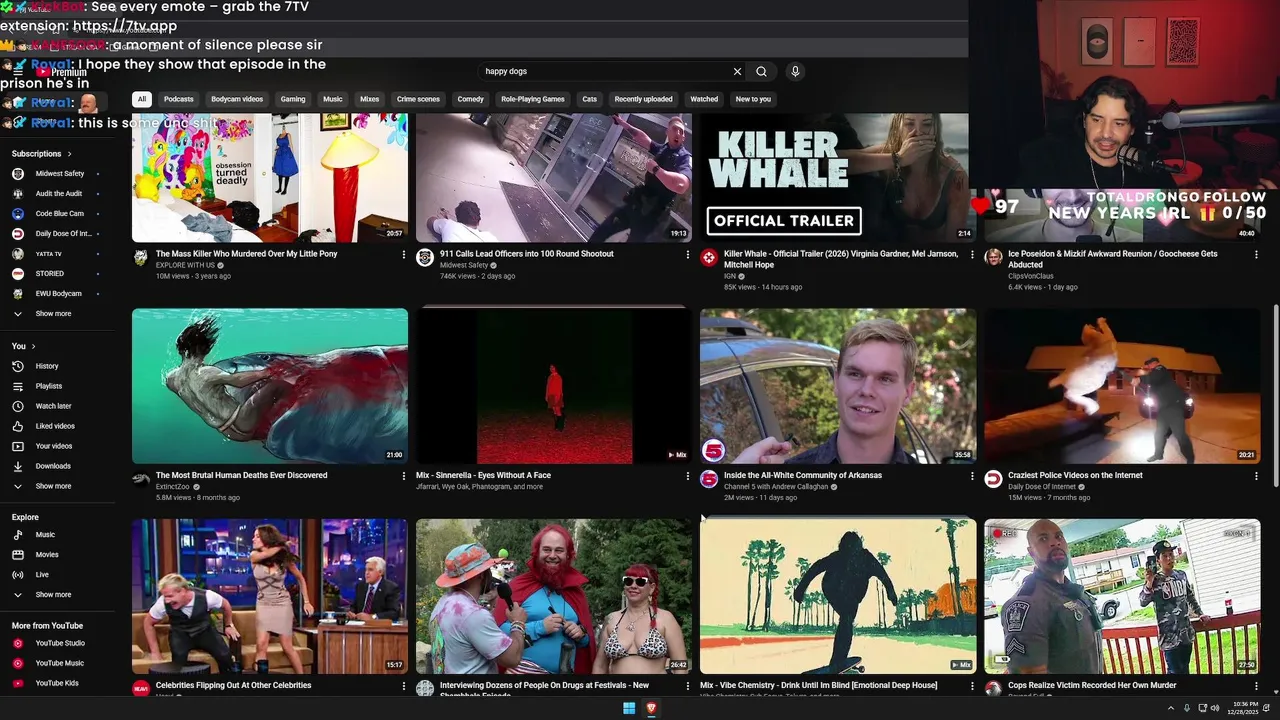
Task: Play the Inside the All-White Community thumbnail
Action: click(838, 386)
